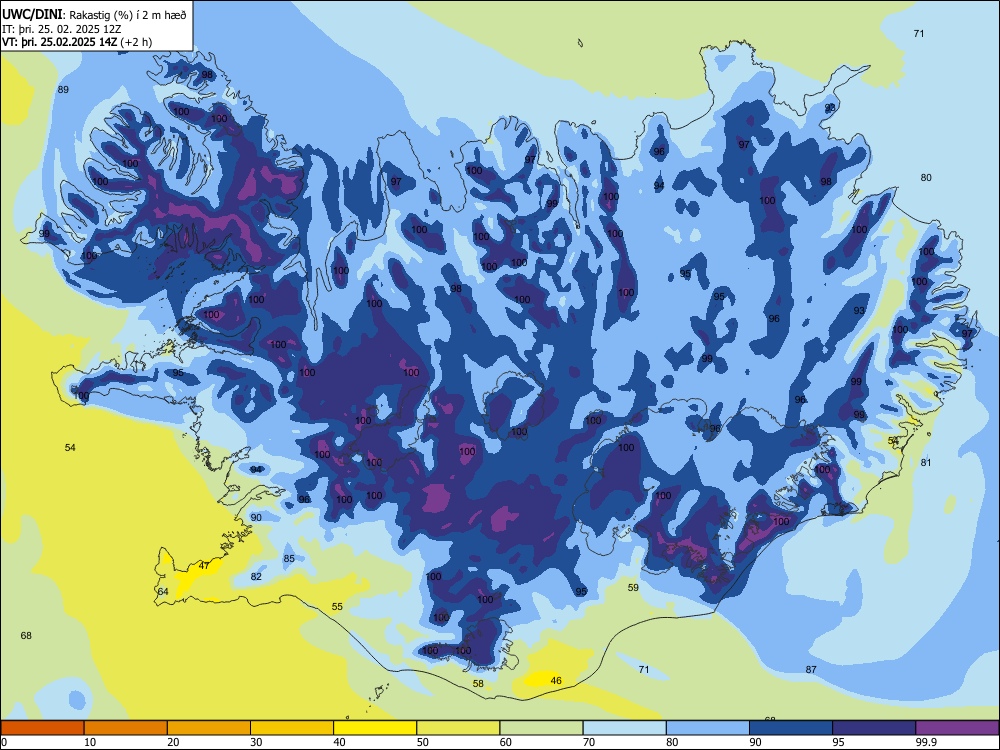Click the legend tick label '60'
This screenshot has width=1000, height=750.
(x=506, y=742)
